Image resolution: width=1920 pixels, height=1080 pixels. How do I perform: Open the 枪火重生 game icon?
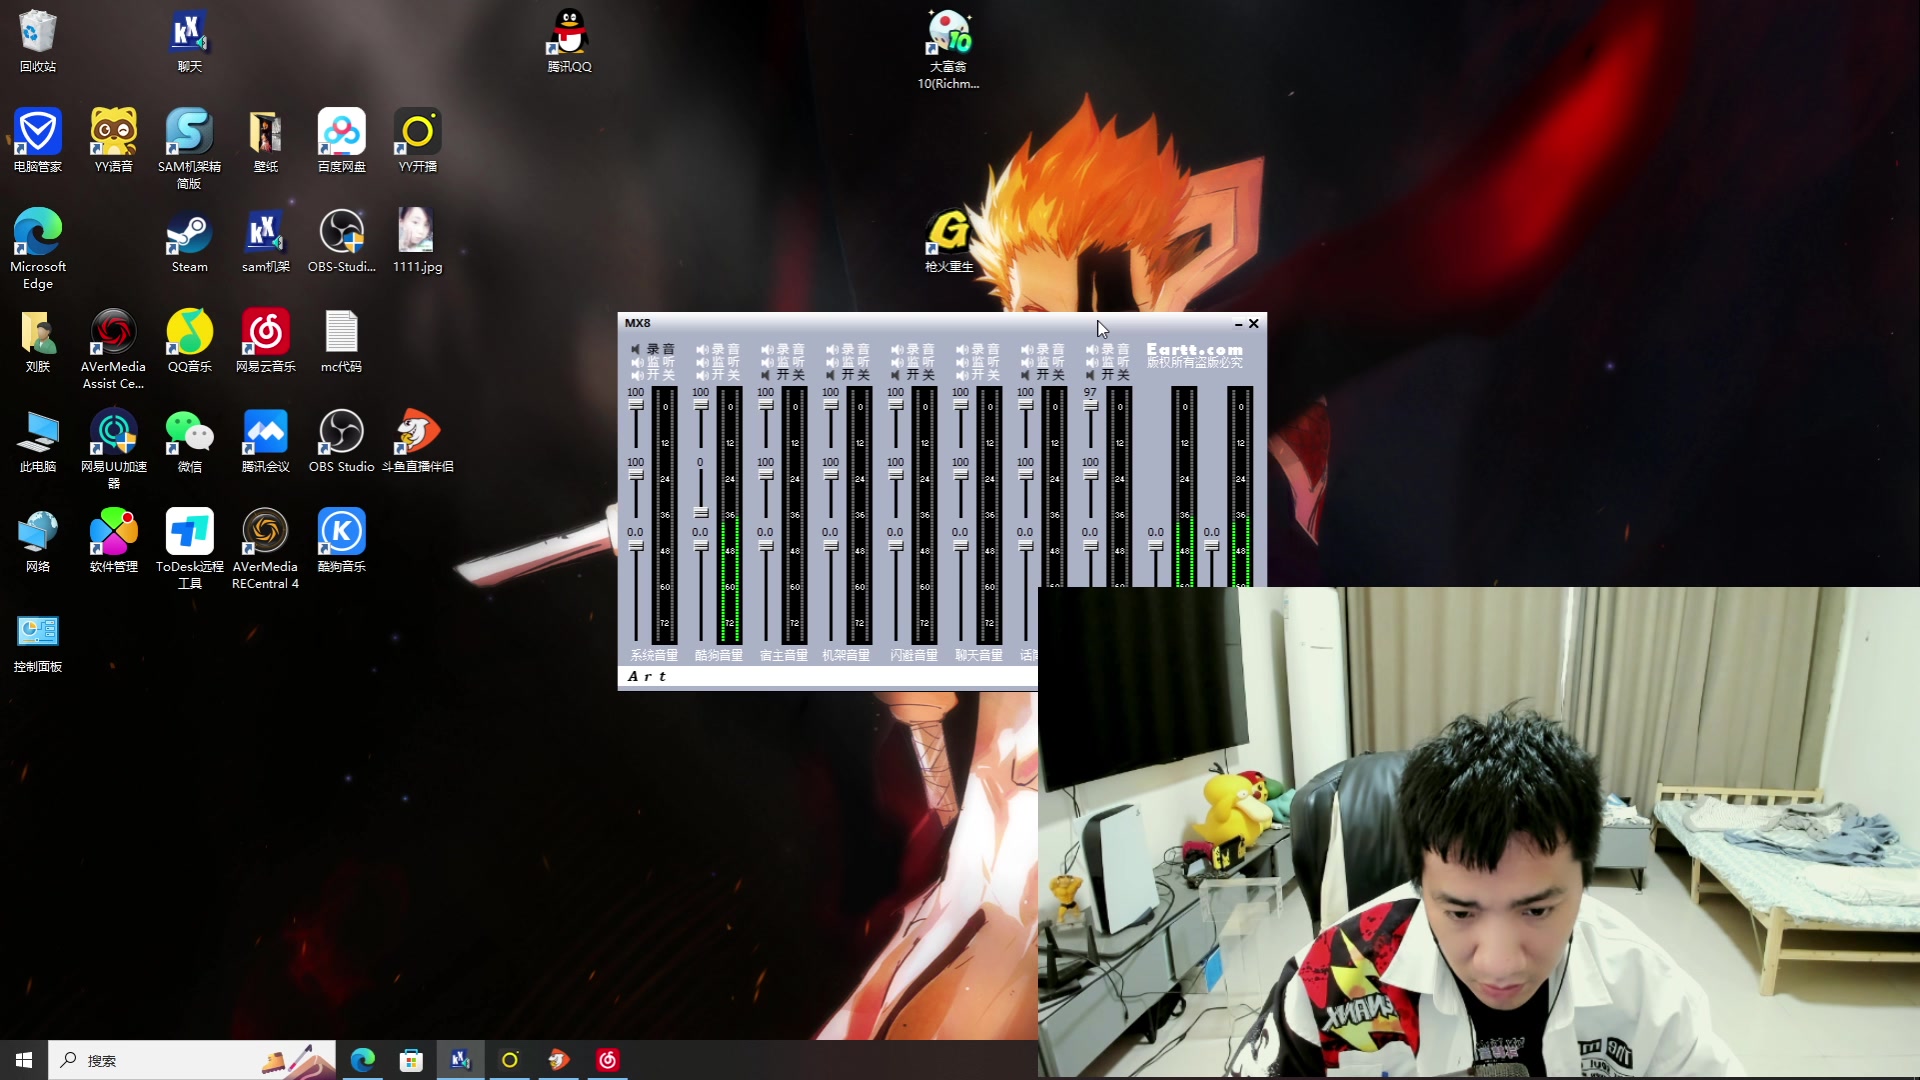coord(948,241)
